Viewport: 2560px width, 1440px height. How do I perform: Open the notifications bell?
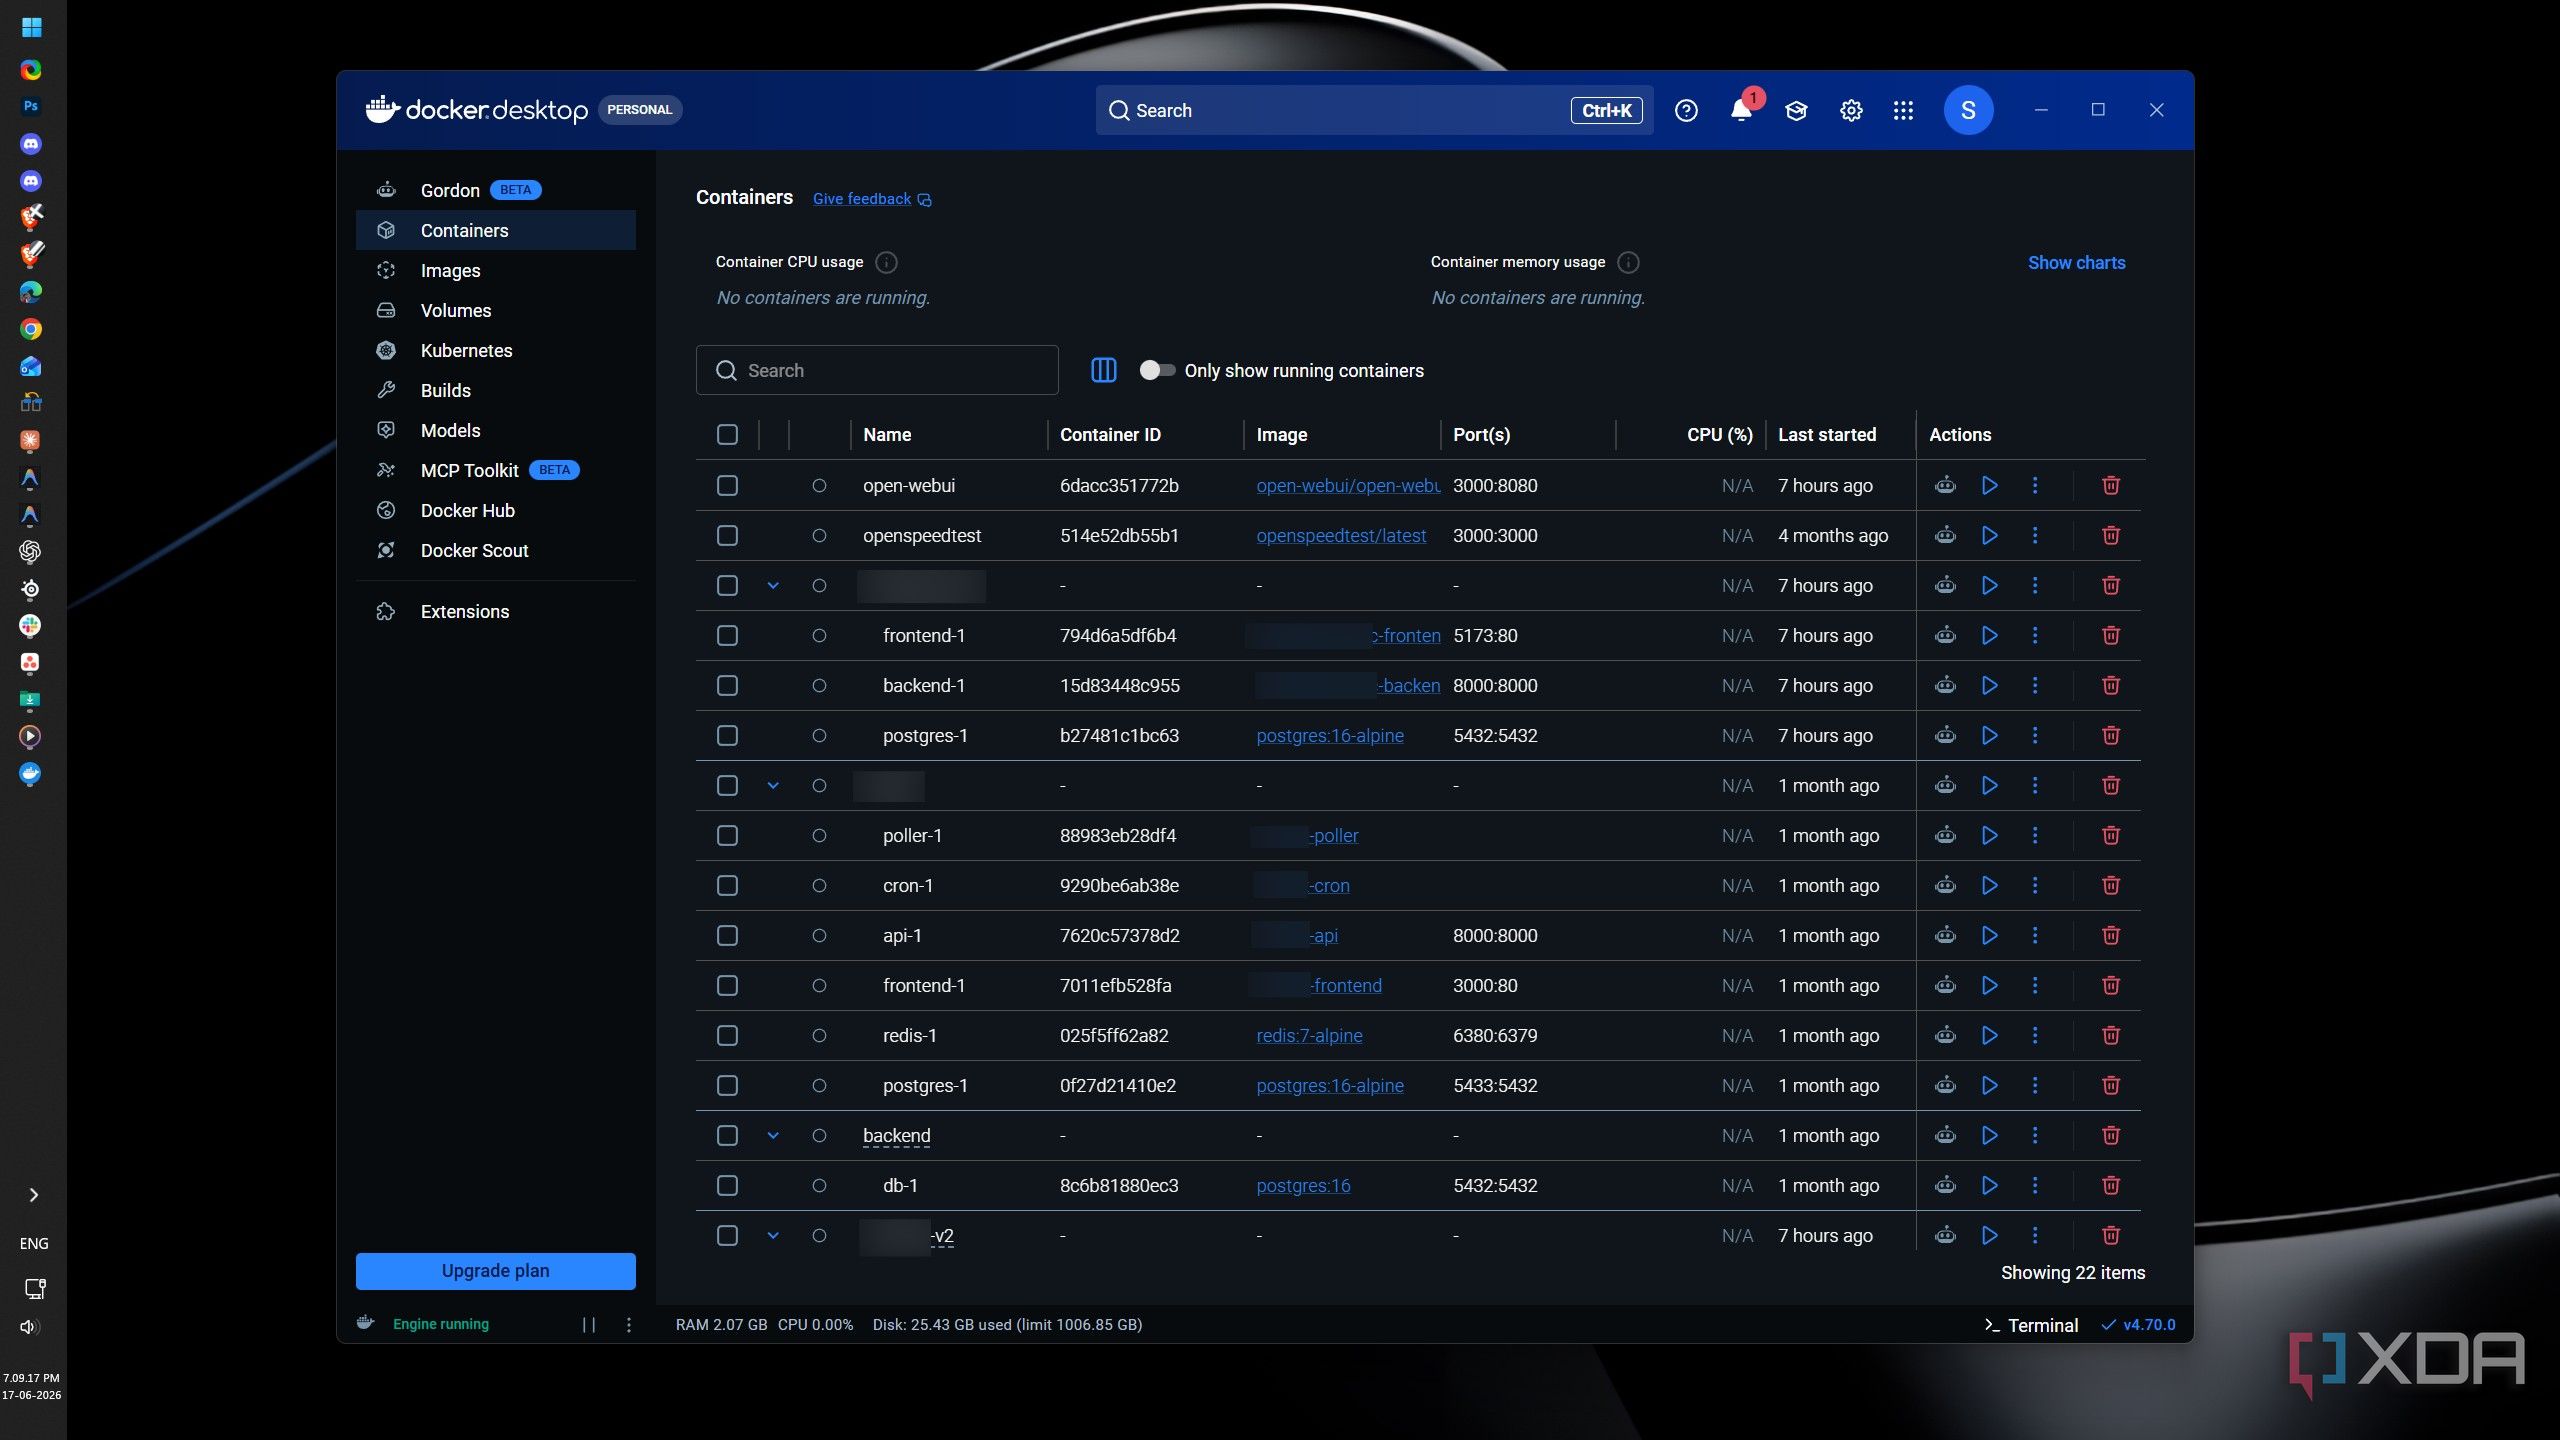coord(1741,110)
